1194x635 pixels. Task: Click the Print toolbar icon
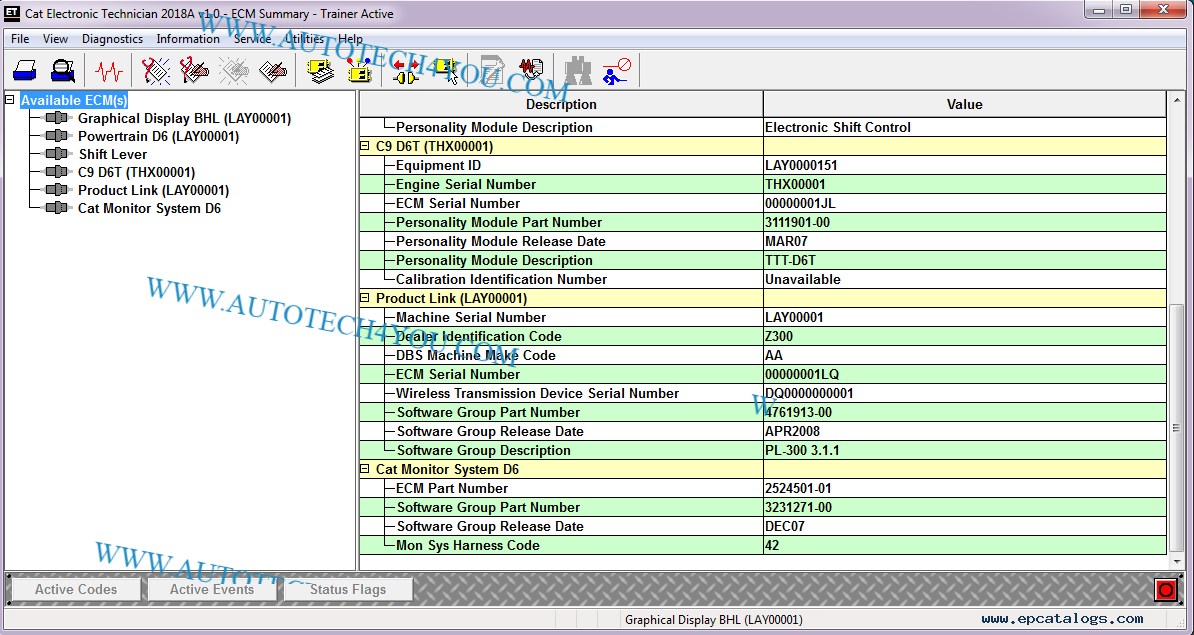[25, 71]
